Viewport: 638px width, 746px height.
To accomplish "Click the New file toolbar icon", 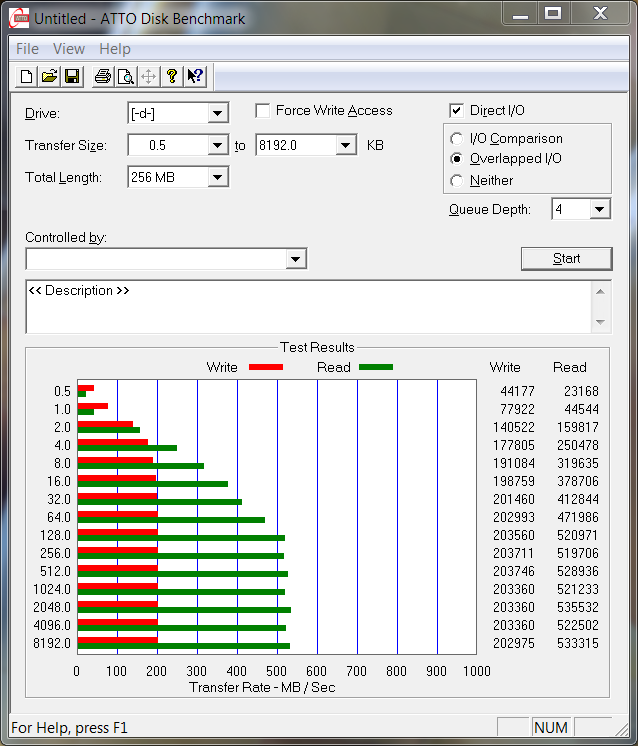I will 27,77.
